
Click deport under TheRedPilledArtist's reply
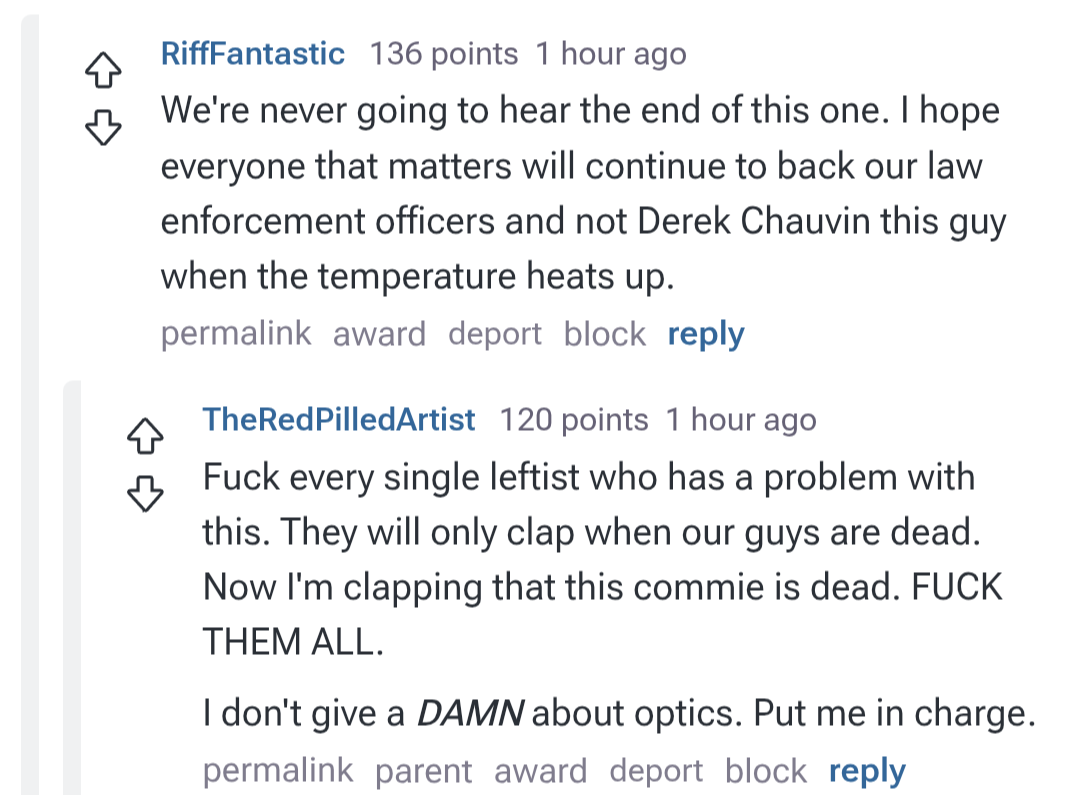pyautogui.click(x=655, y=771)
